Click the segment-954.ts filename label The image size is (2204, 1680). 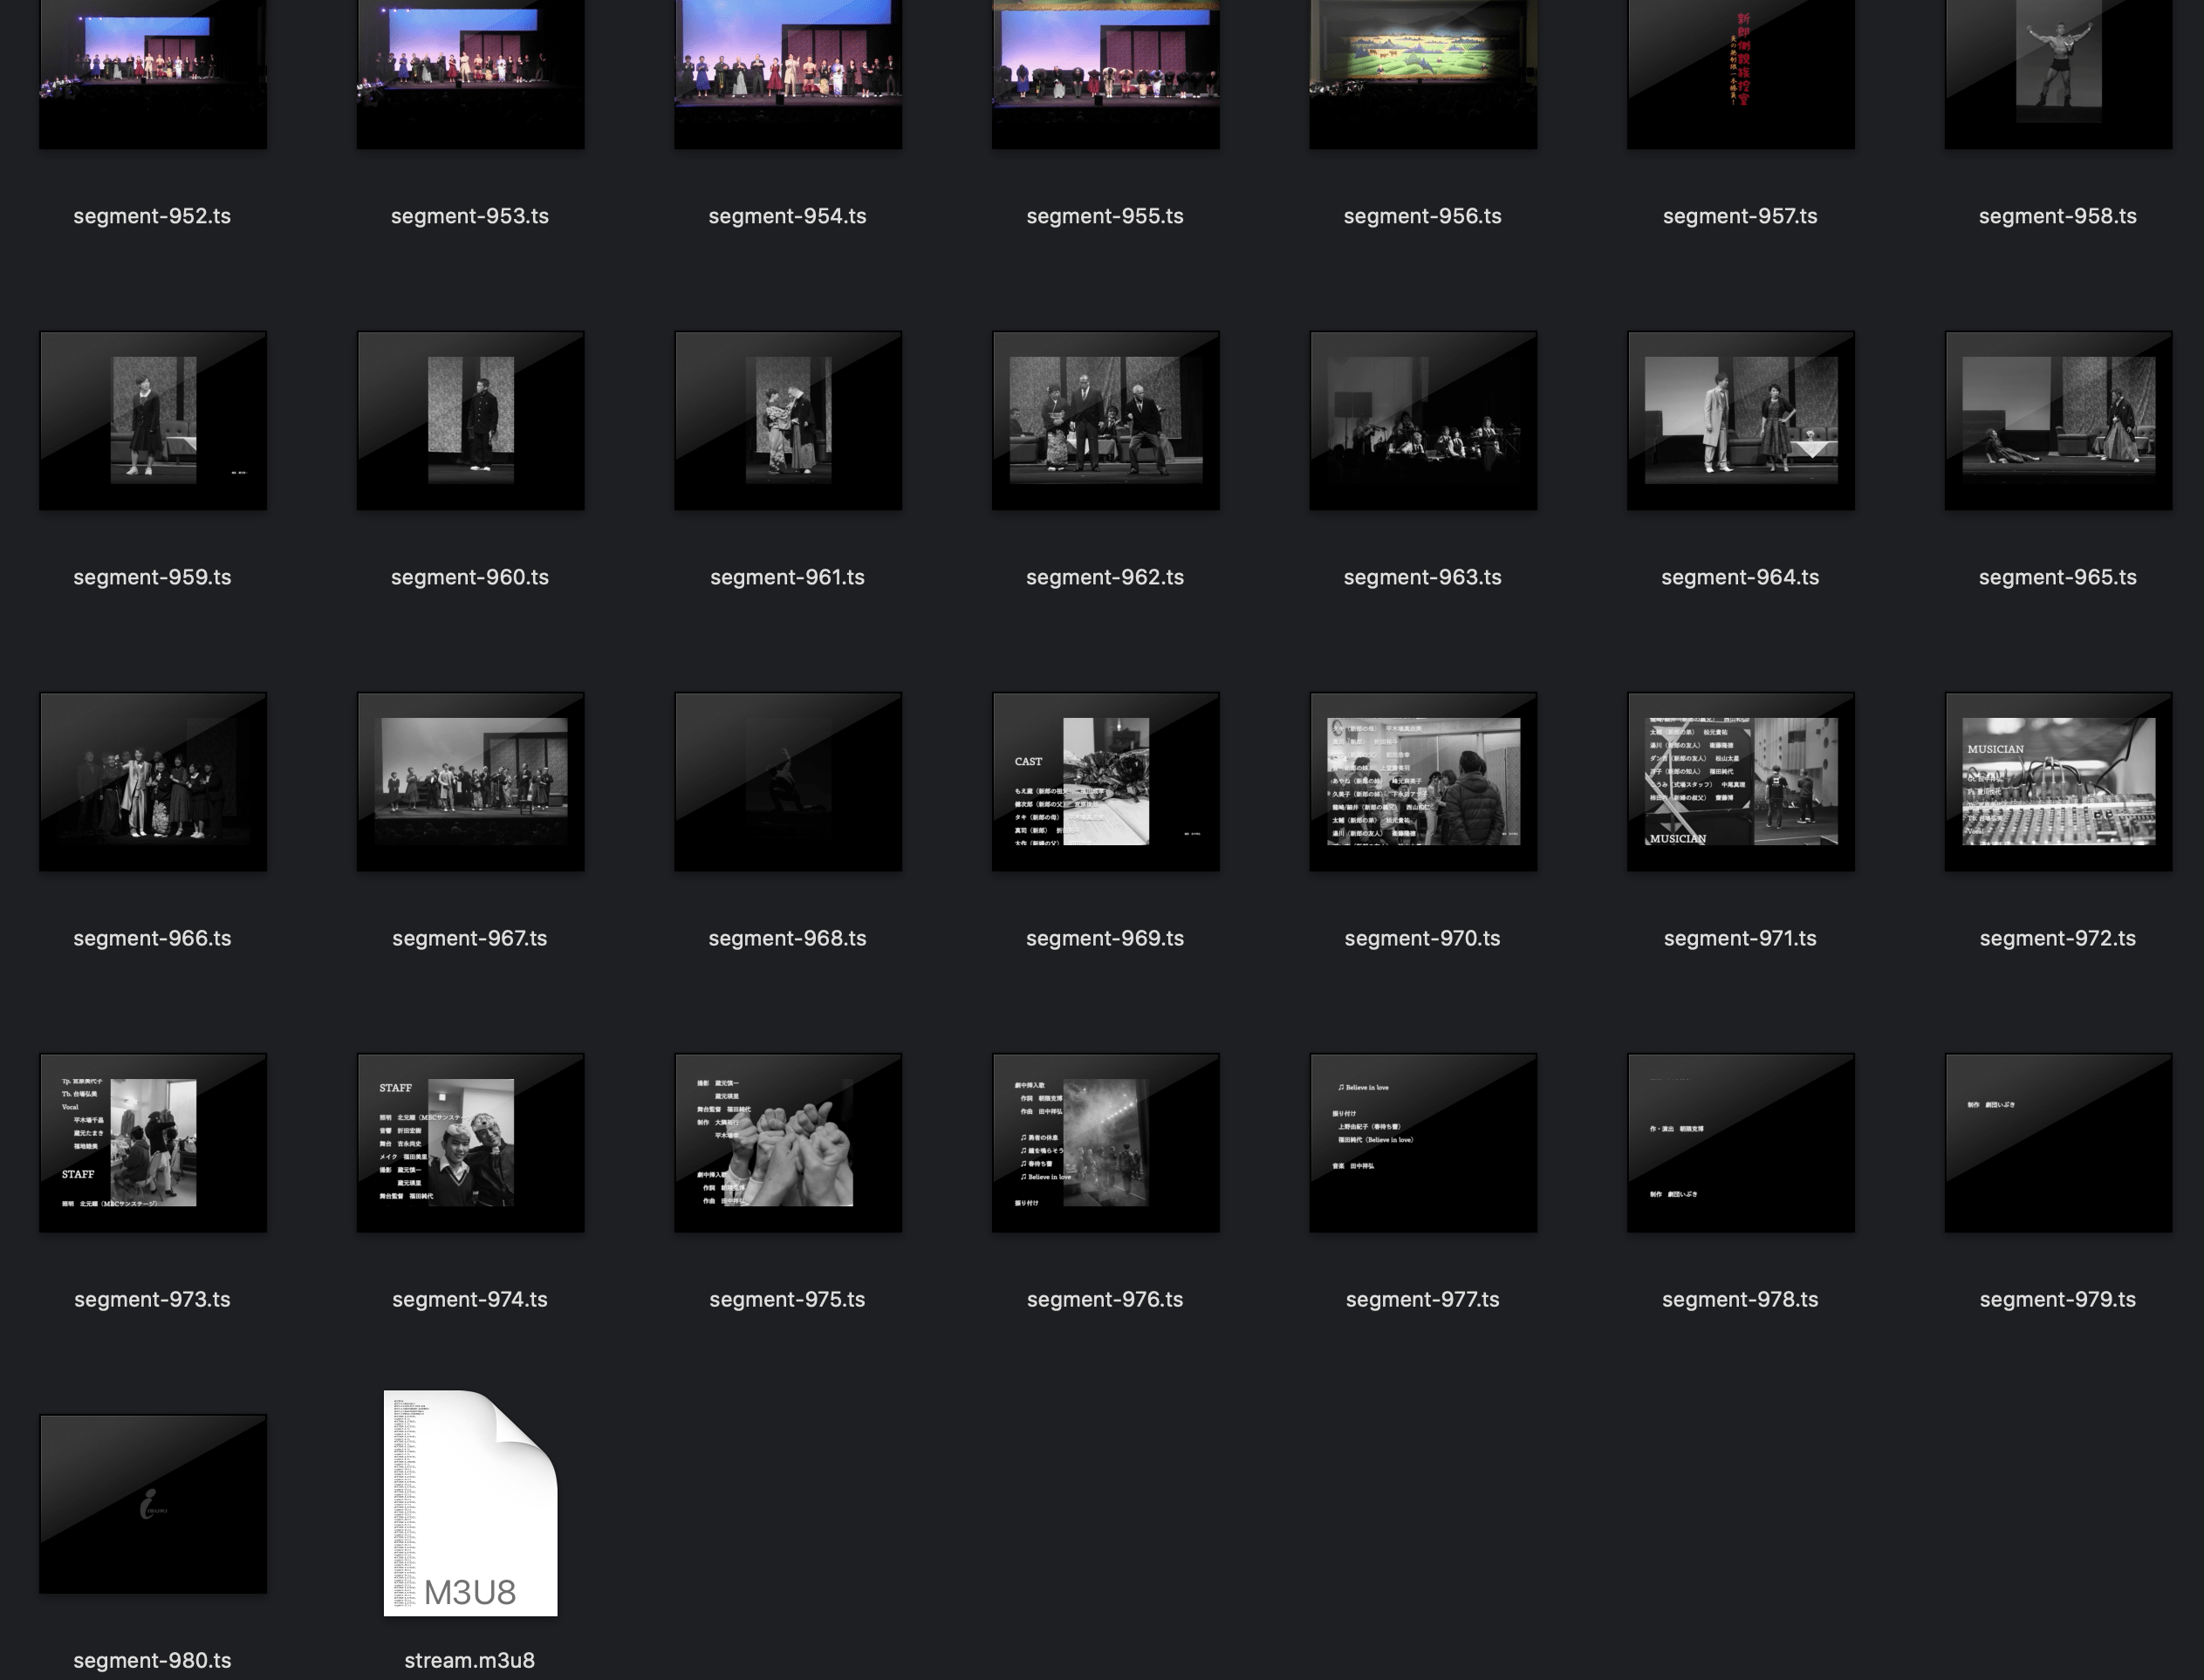click(787, 216)
